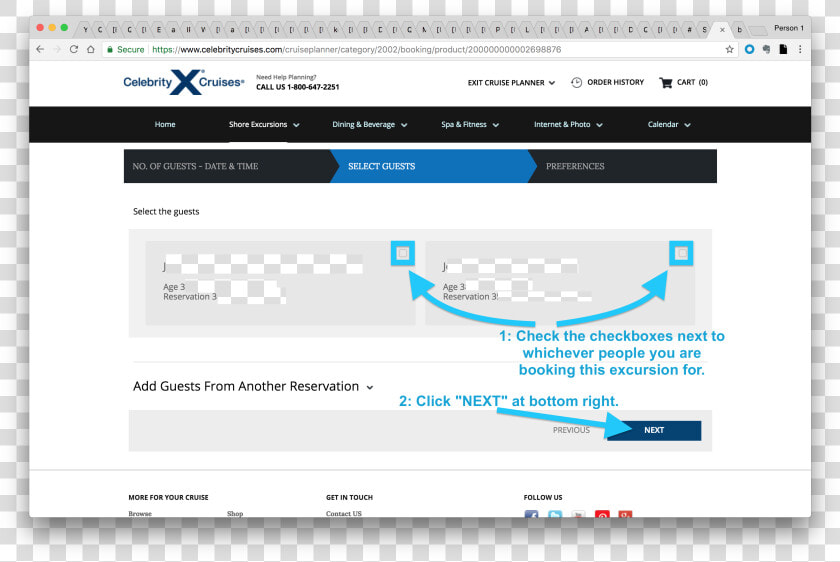Viewport: 840px width, 562px height.
Task: Click the Celebrity Cruises X logo
Action: pos(184,82)
